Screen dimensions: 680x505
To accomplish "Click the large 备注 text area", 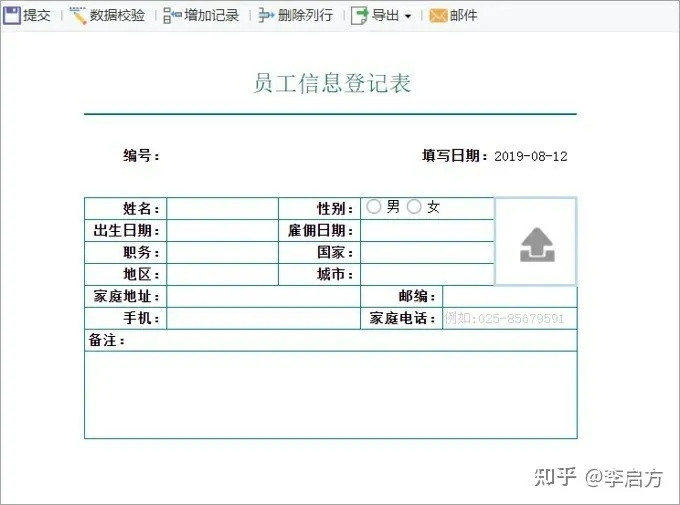I will pos(330,395).
